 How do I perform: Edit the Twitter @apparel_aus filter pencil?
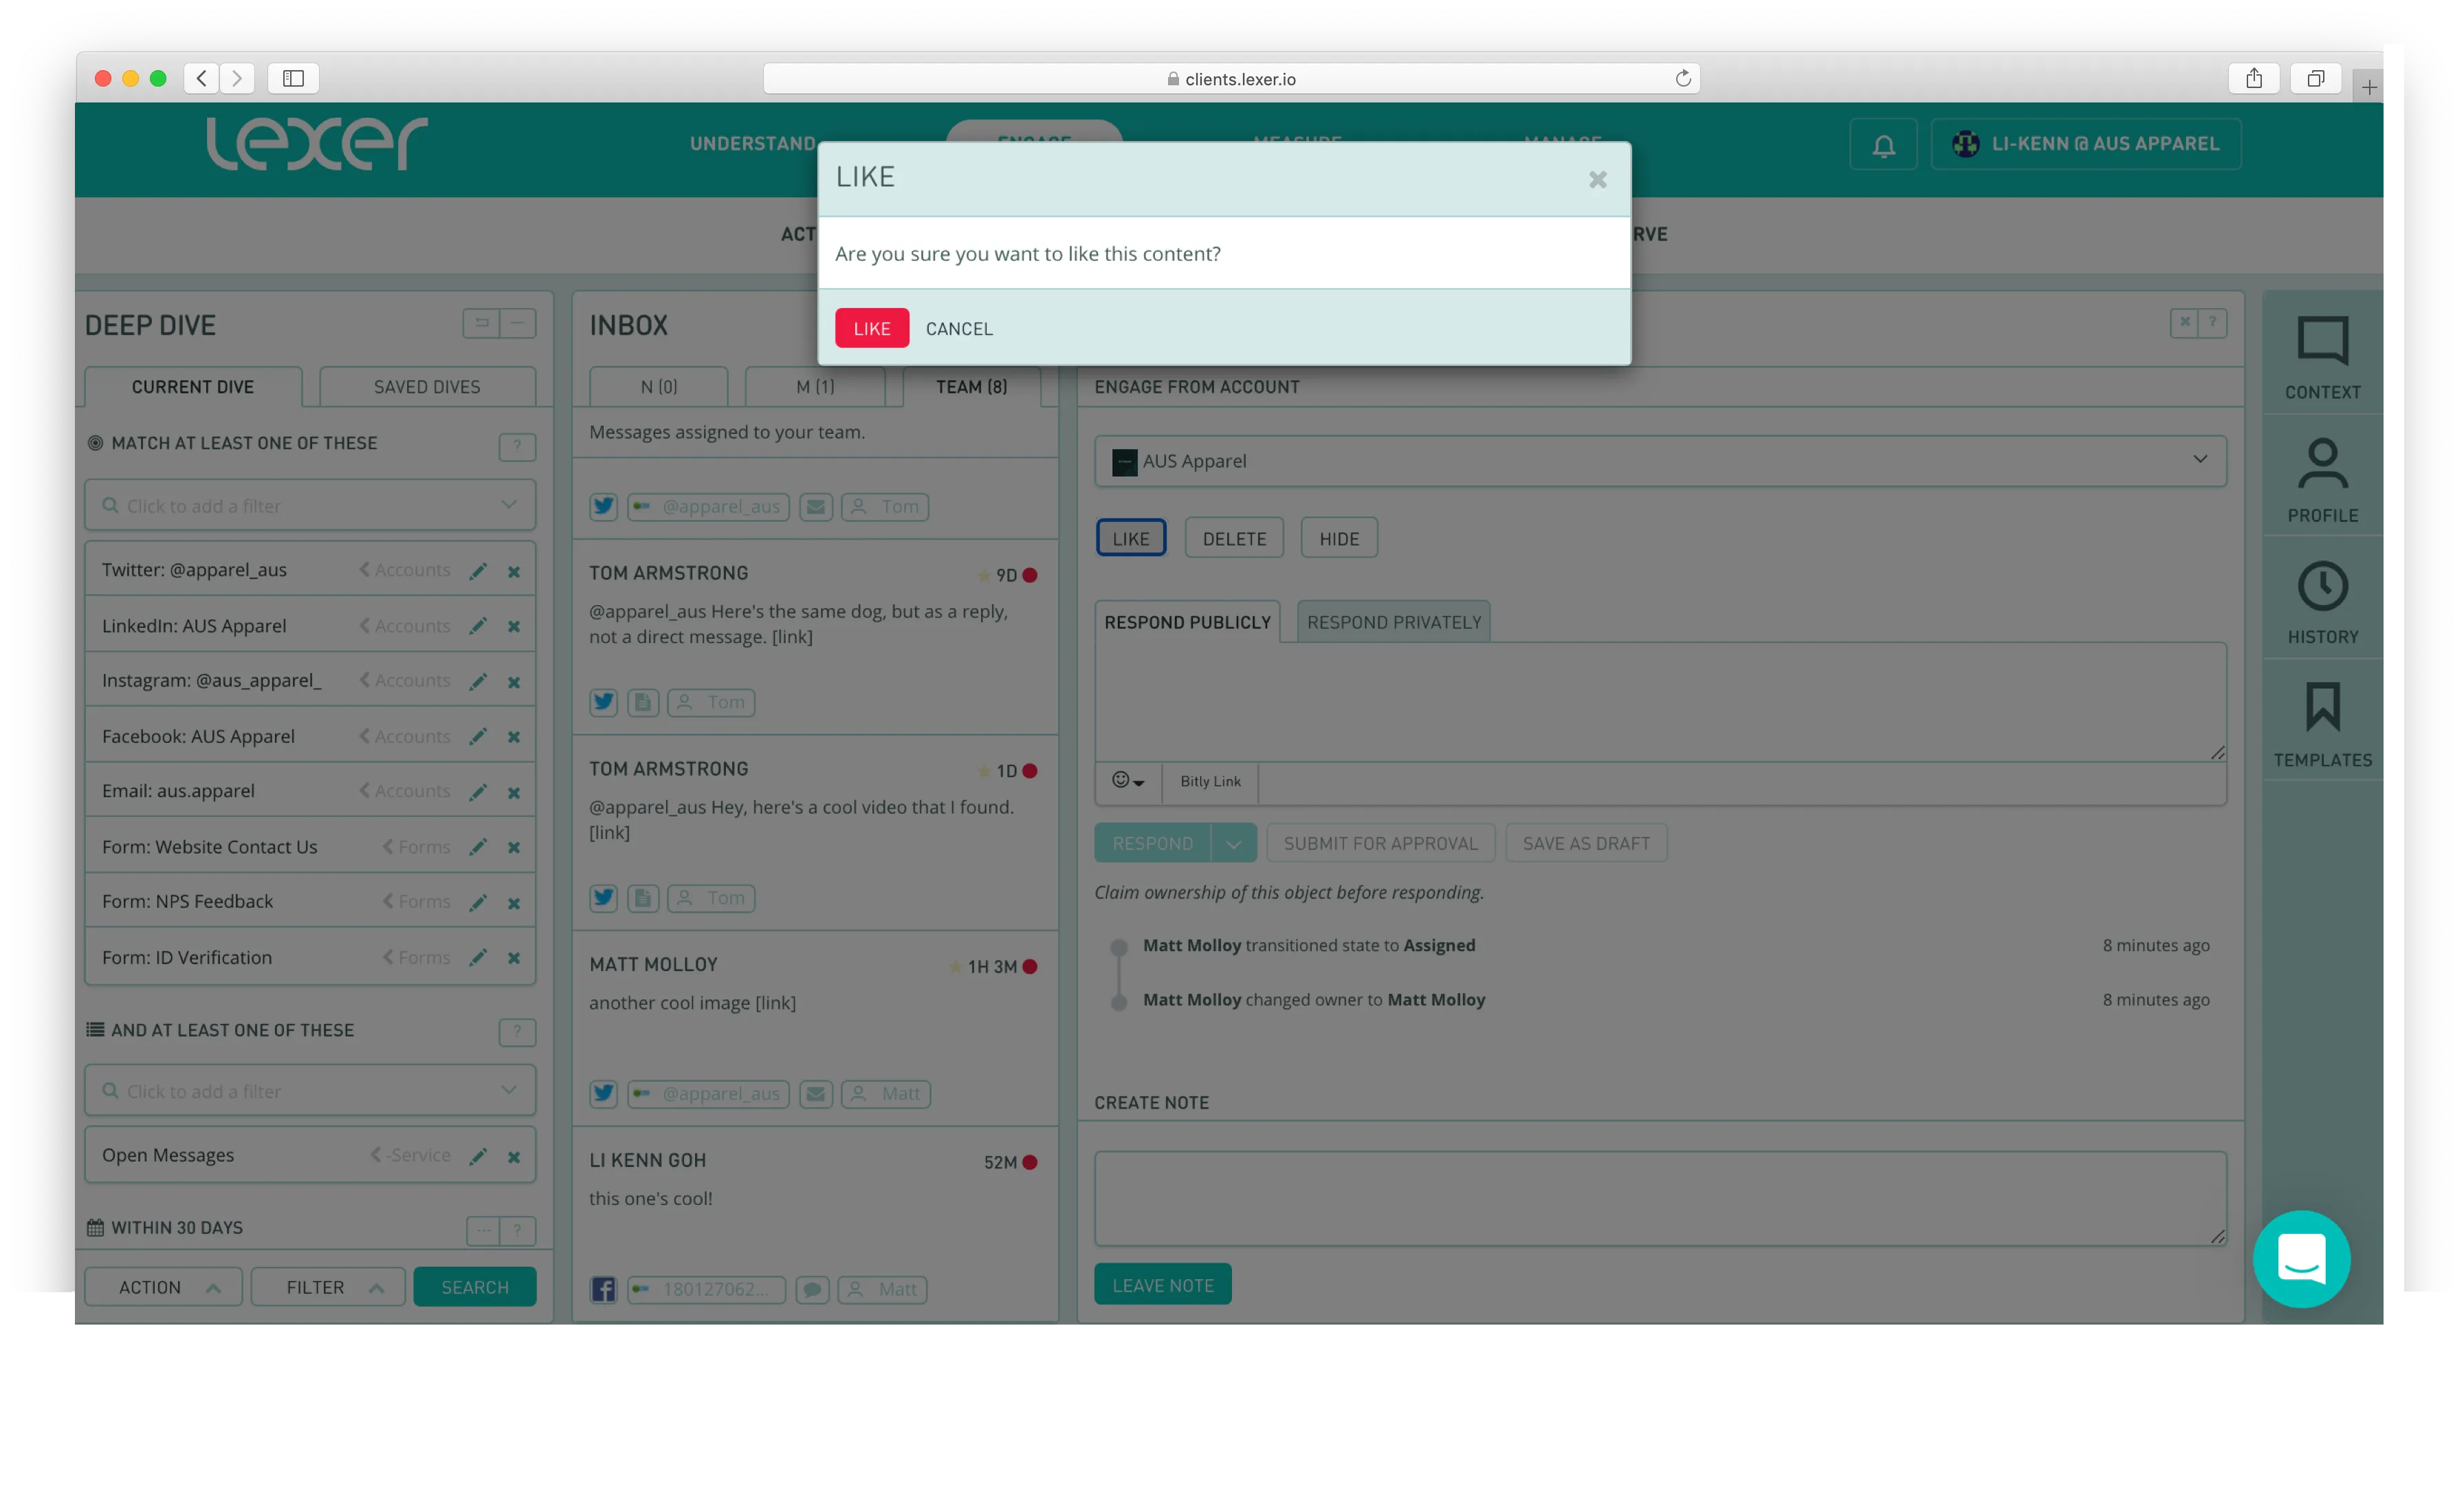click(478, 570)
